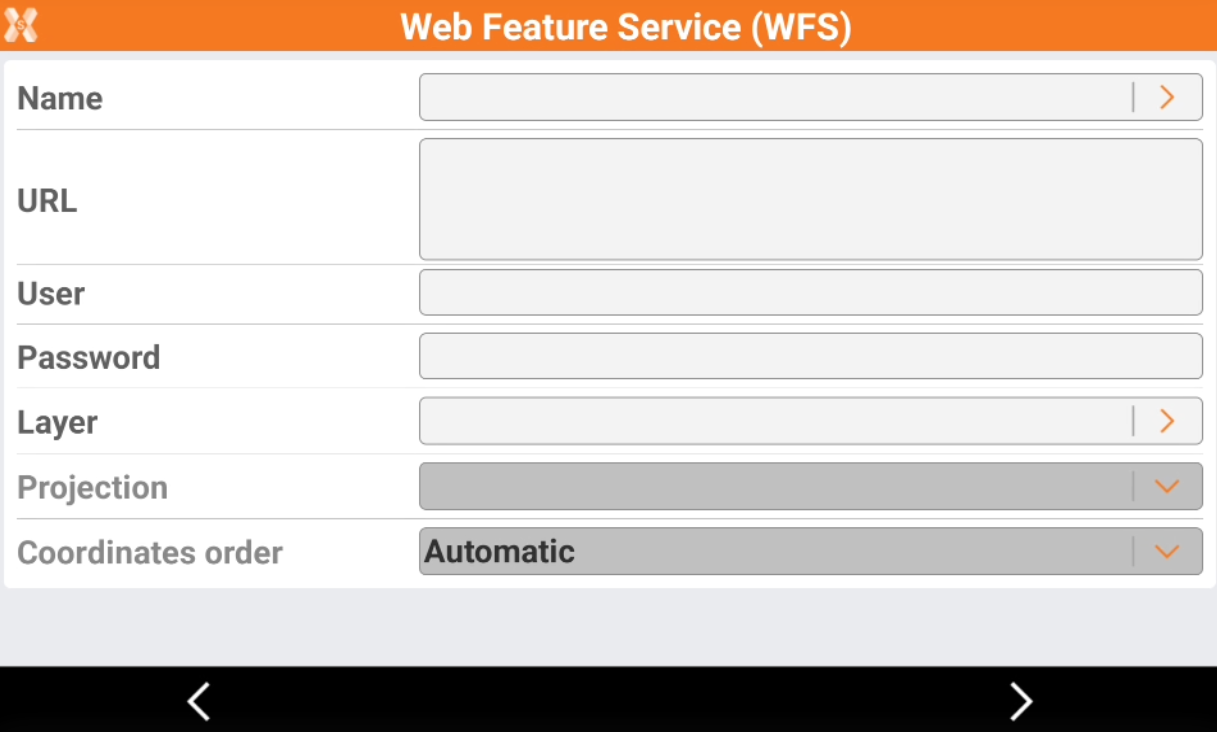The height and width of the screenshot is (732, 1217).
Task: Click the next arrow at bottom
Action: [x=1020, y=701]
